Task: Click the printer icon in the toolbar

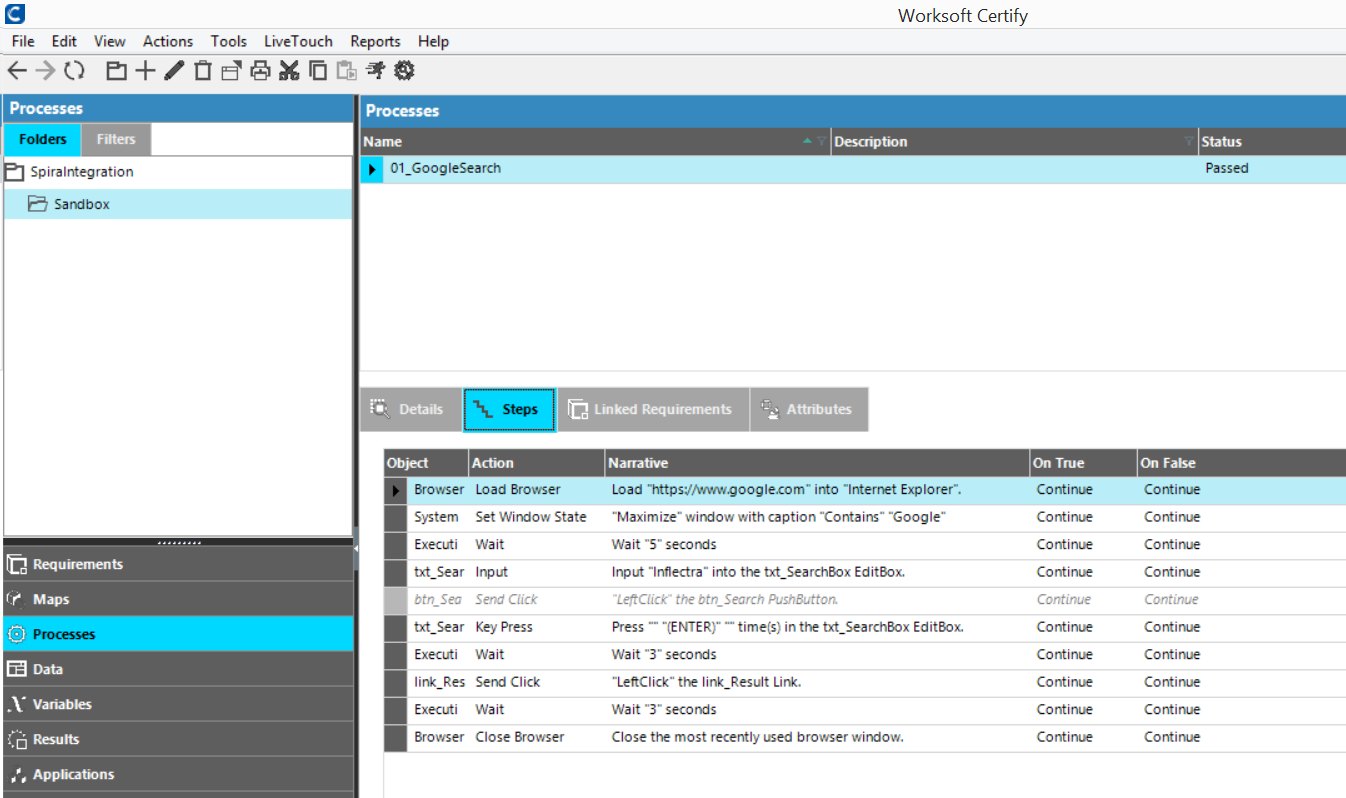Action: point(260,70)
